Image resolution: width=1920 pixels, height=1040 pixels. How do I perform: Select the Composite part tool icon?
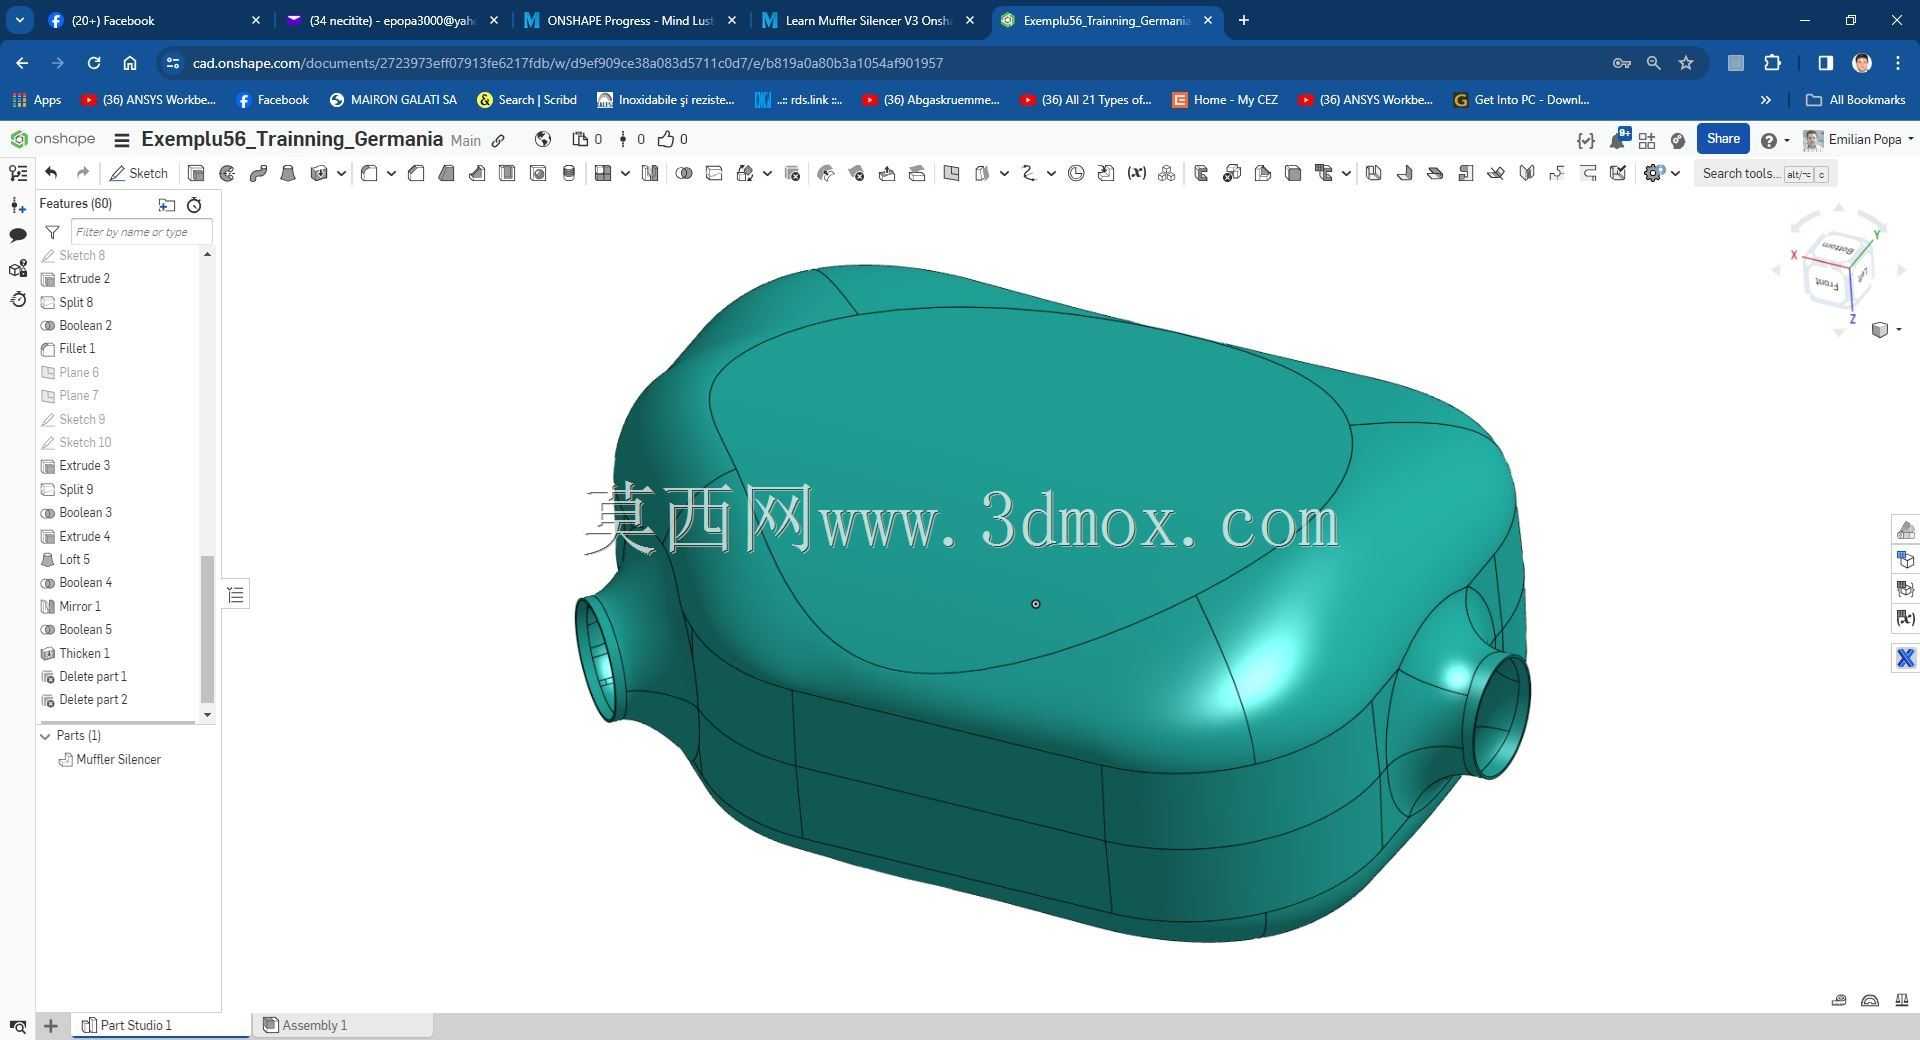pyautogui.click(x=1167, y=173)
